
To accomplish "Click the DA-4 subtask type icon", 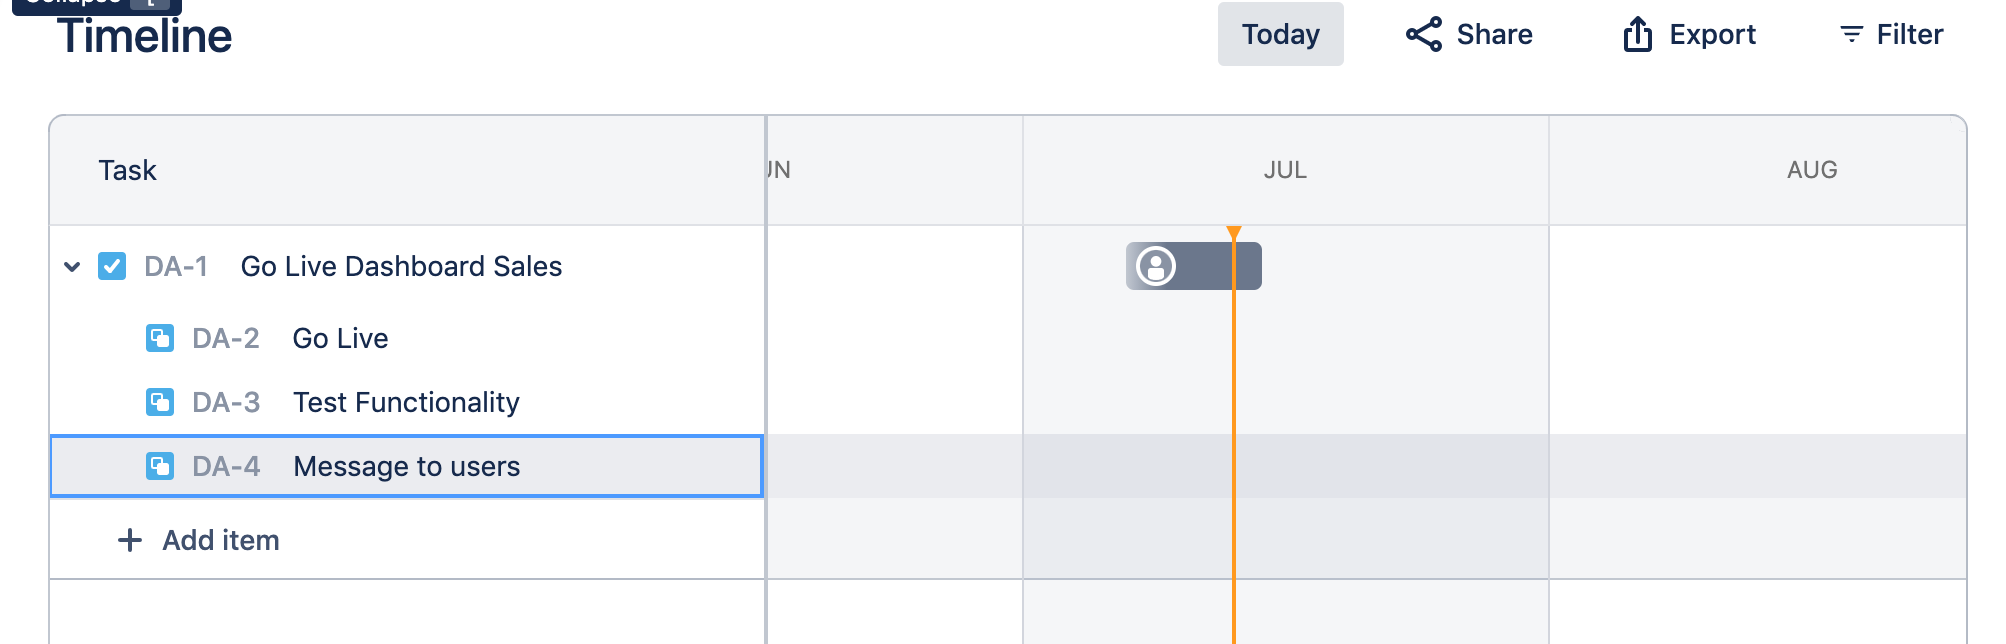I will [160, 466].
